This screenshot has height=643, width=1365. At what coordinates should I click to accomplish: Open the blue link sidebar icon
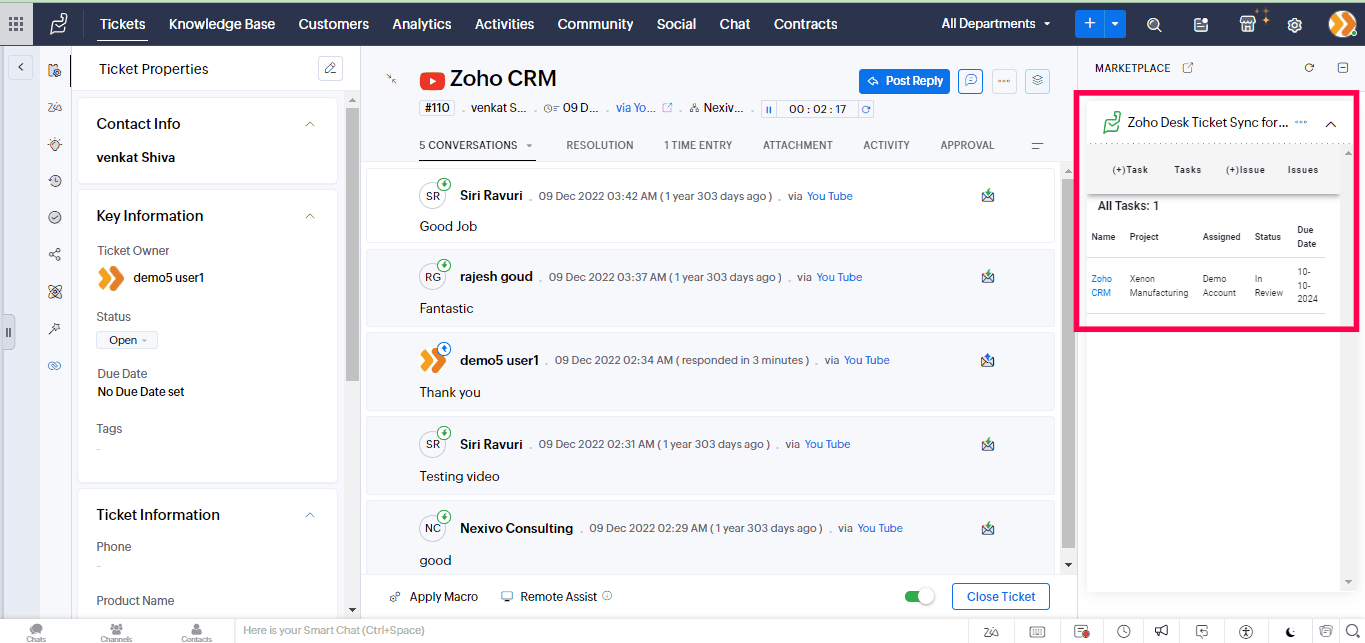point(55,366)
